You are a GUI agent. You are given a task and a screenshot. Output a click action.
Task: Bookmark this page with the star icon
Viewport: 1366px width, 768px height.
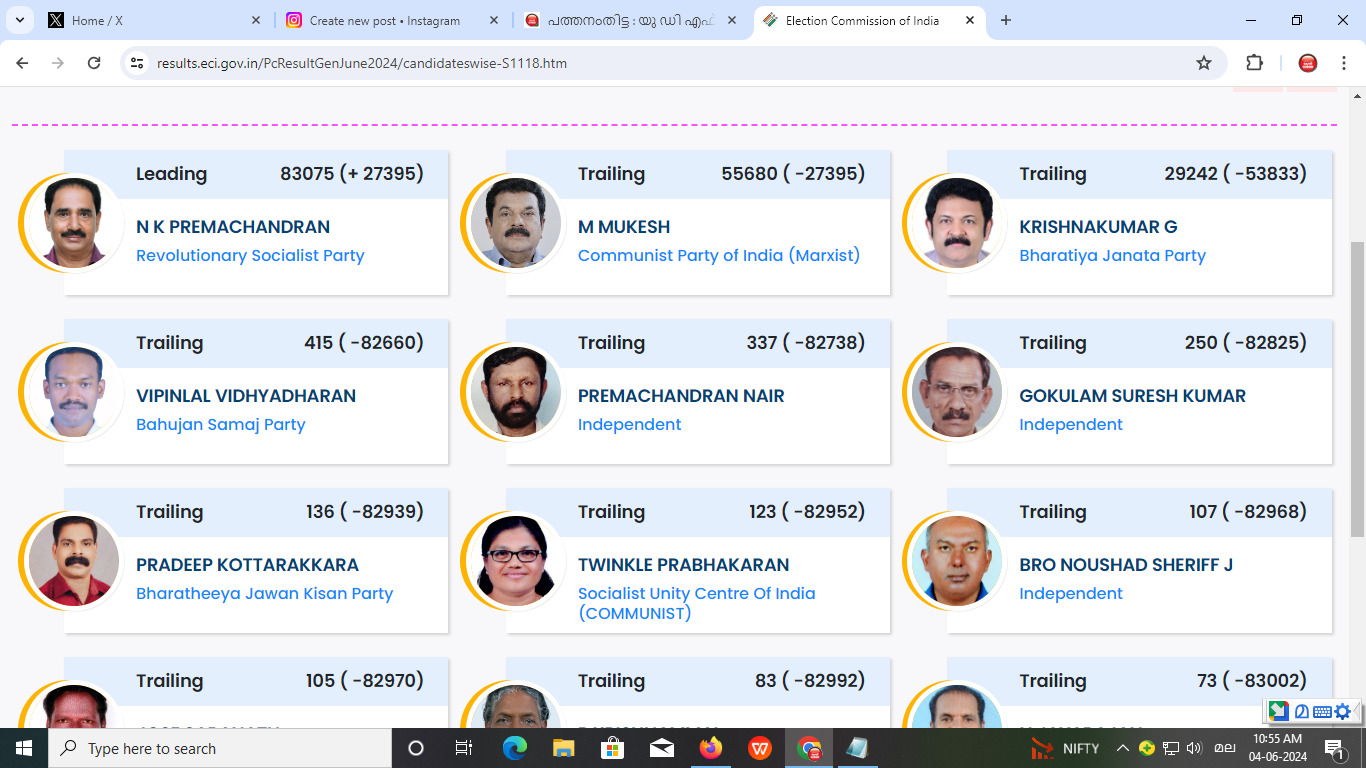pos(1204,63)
